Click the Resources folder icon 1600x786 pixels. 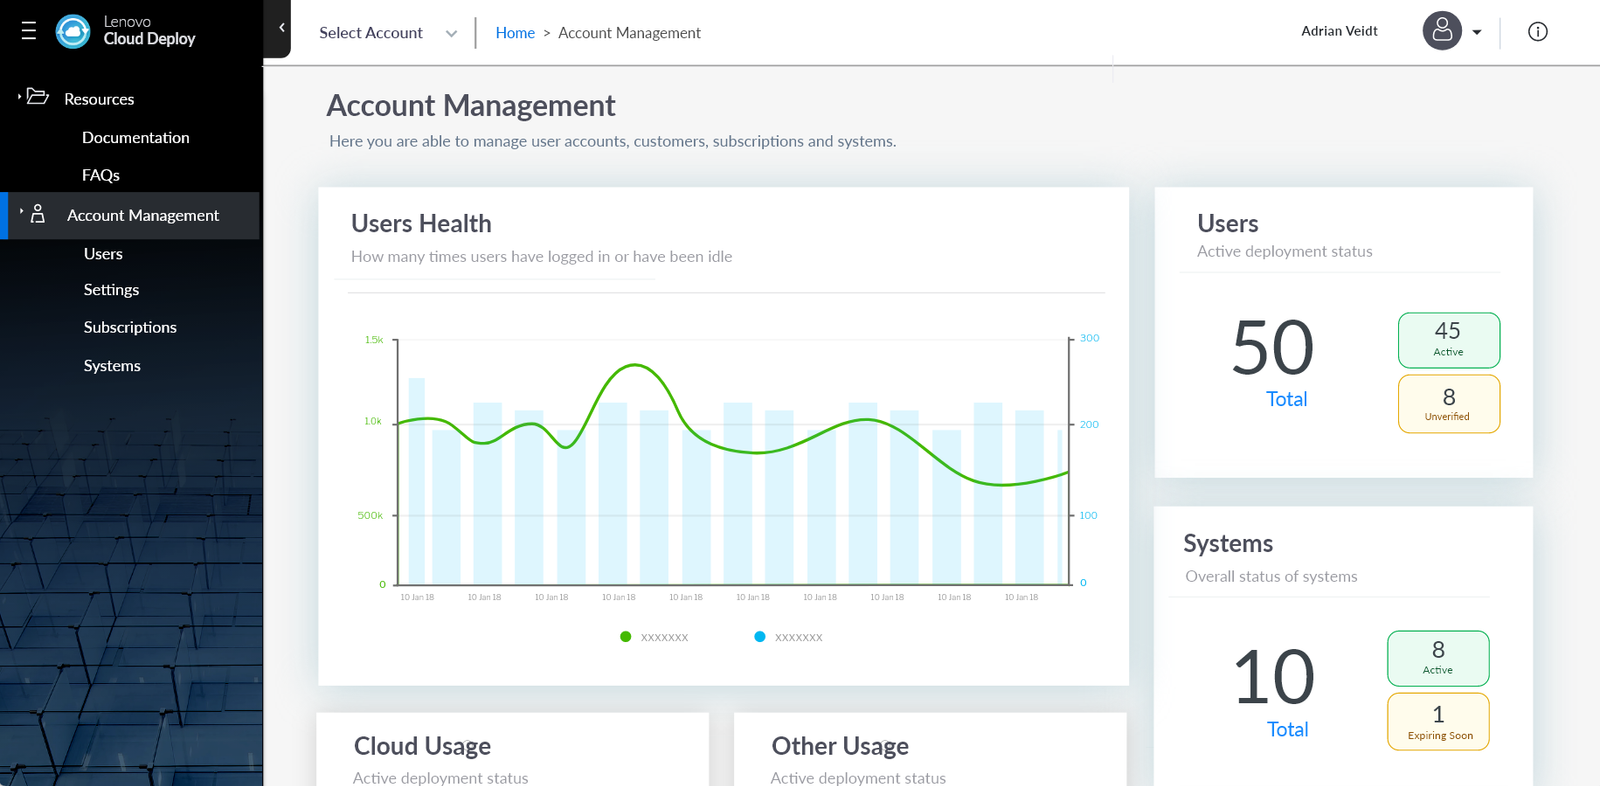pyautogui.click(x=38, y=97)
